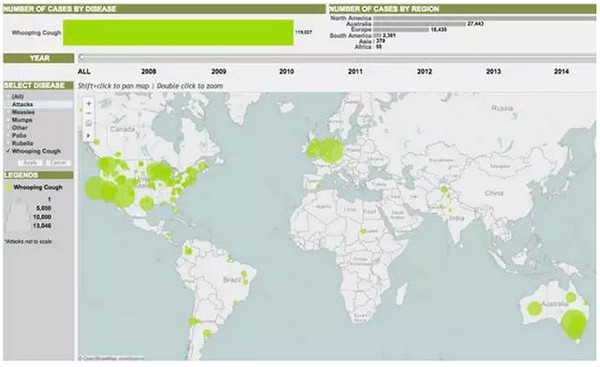
Task: Click the Russia label on the map
Action: 502,108
